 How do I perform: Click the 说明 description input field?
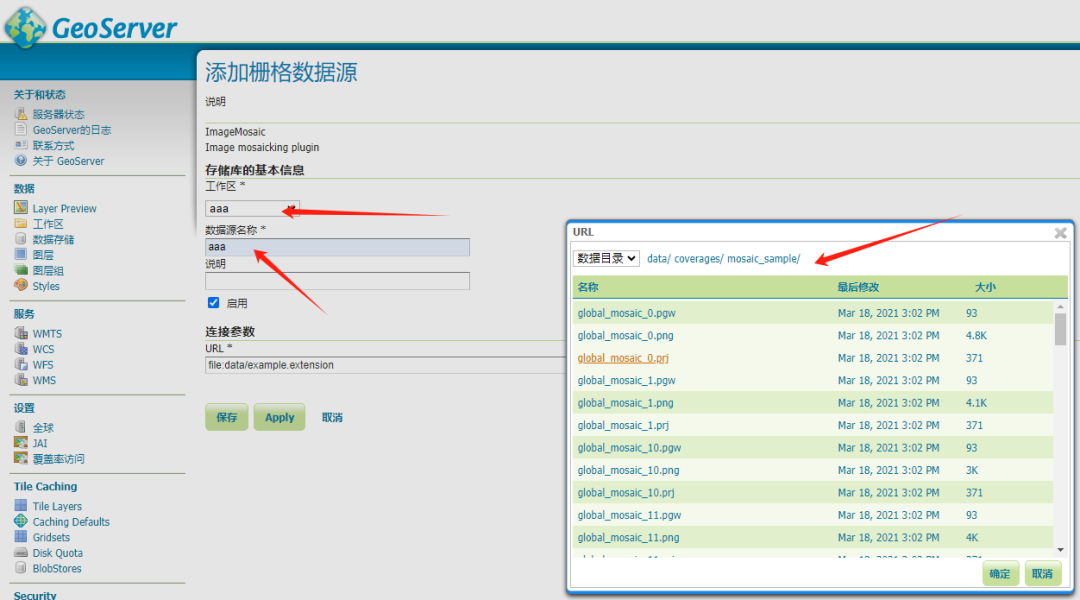point(338,280)
